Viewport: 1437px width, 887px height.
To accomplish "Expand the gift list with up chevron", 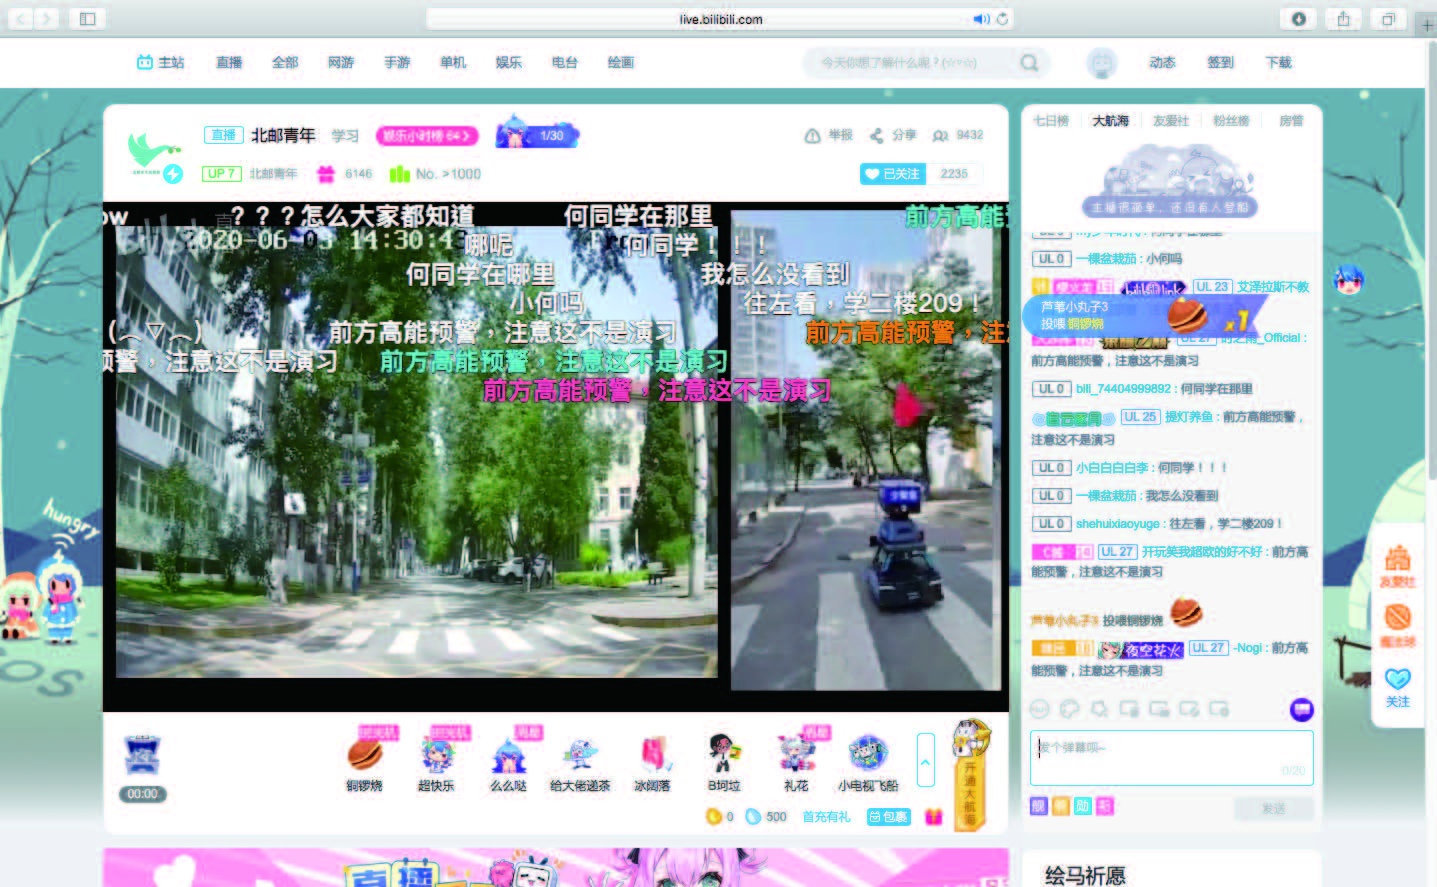I will pos(926,760).
